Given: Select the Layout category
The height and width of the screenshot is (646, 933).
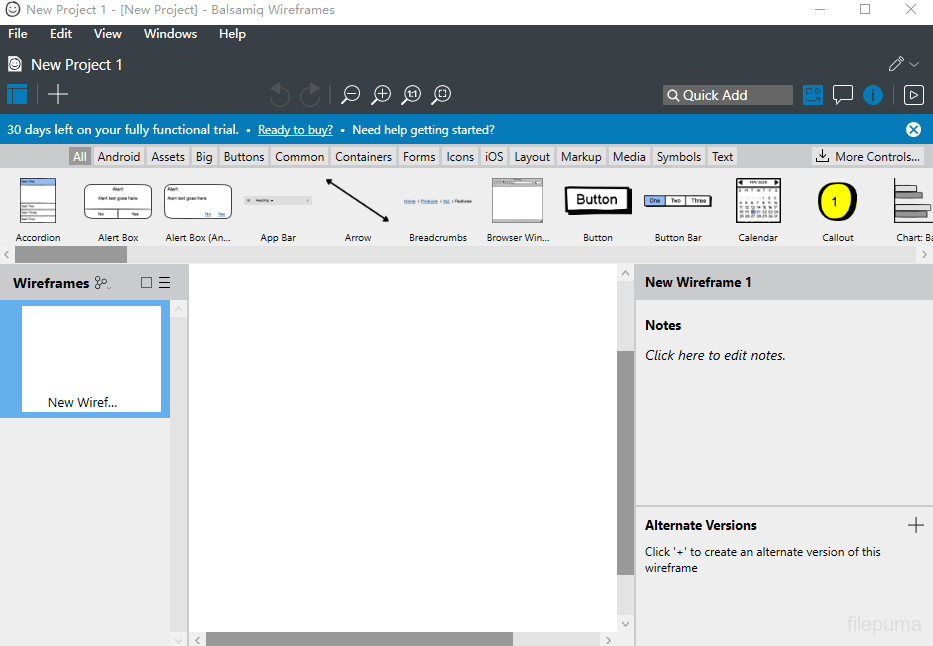Looking at the screenshot, I should [532, 156].
